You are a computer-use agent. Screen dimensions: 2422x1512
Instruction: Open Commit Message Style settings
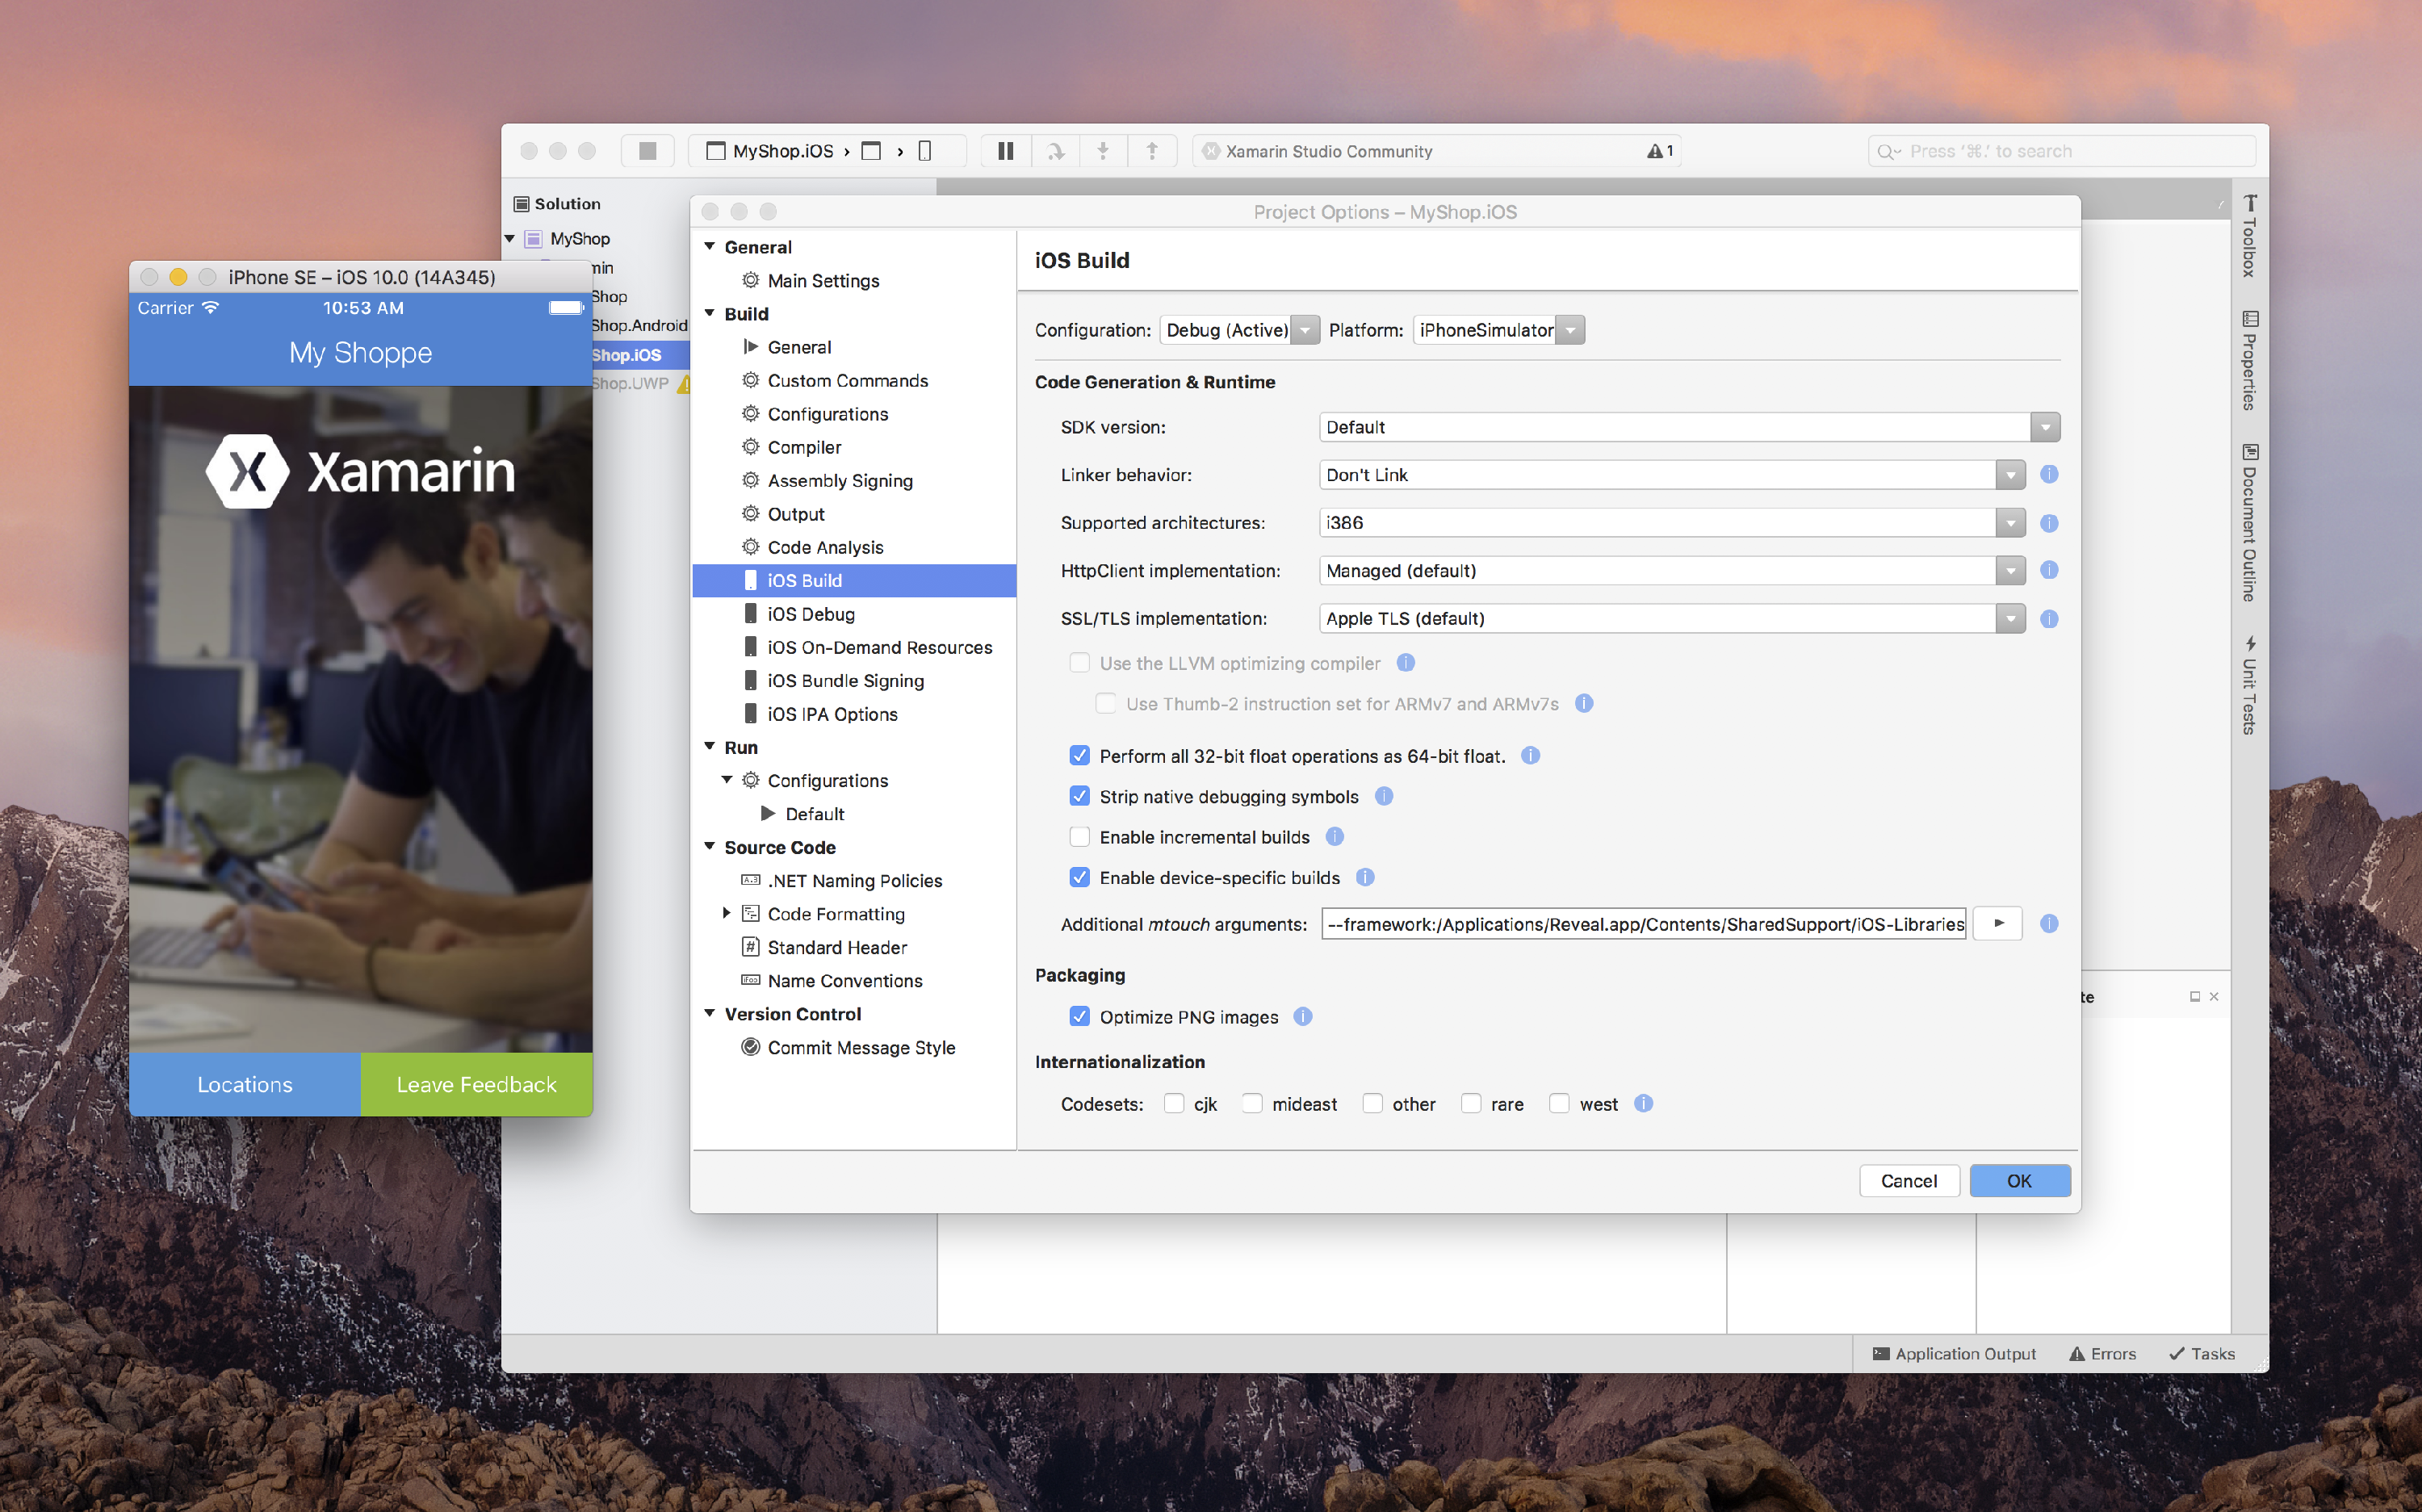[x=861, y=1047]
